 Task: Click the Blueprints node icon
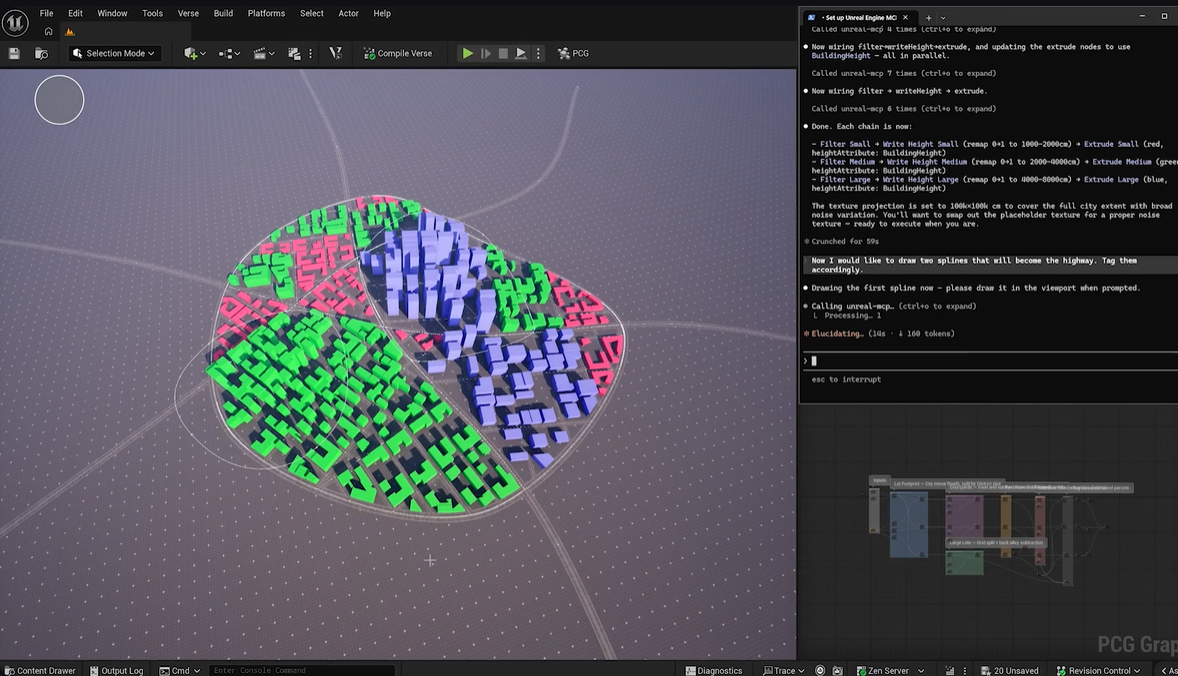click(225, 53)
